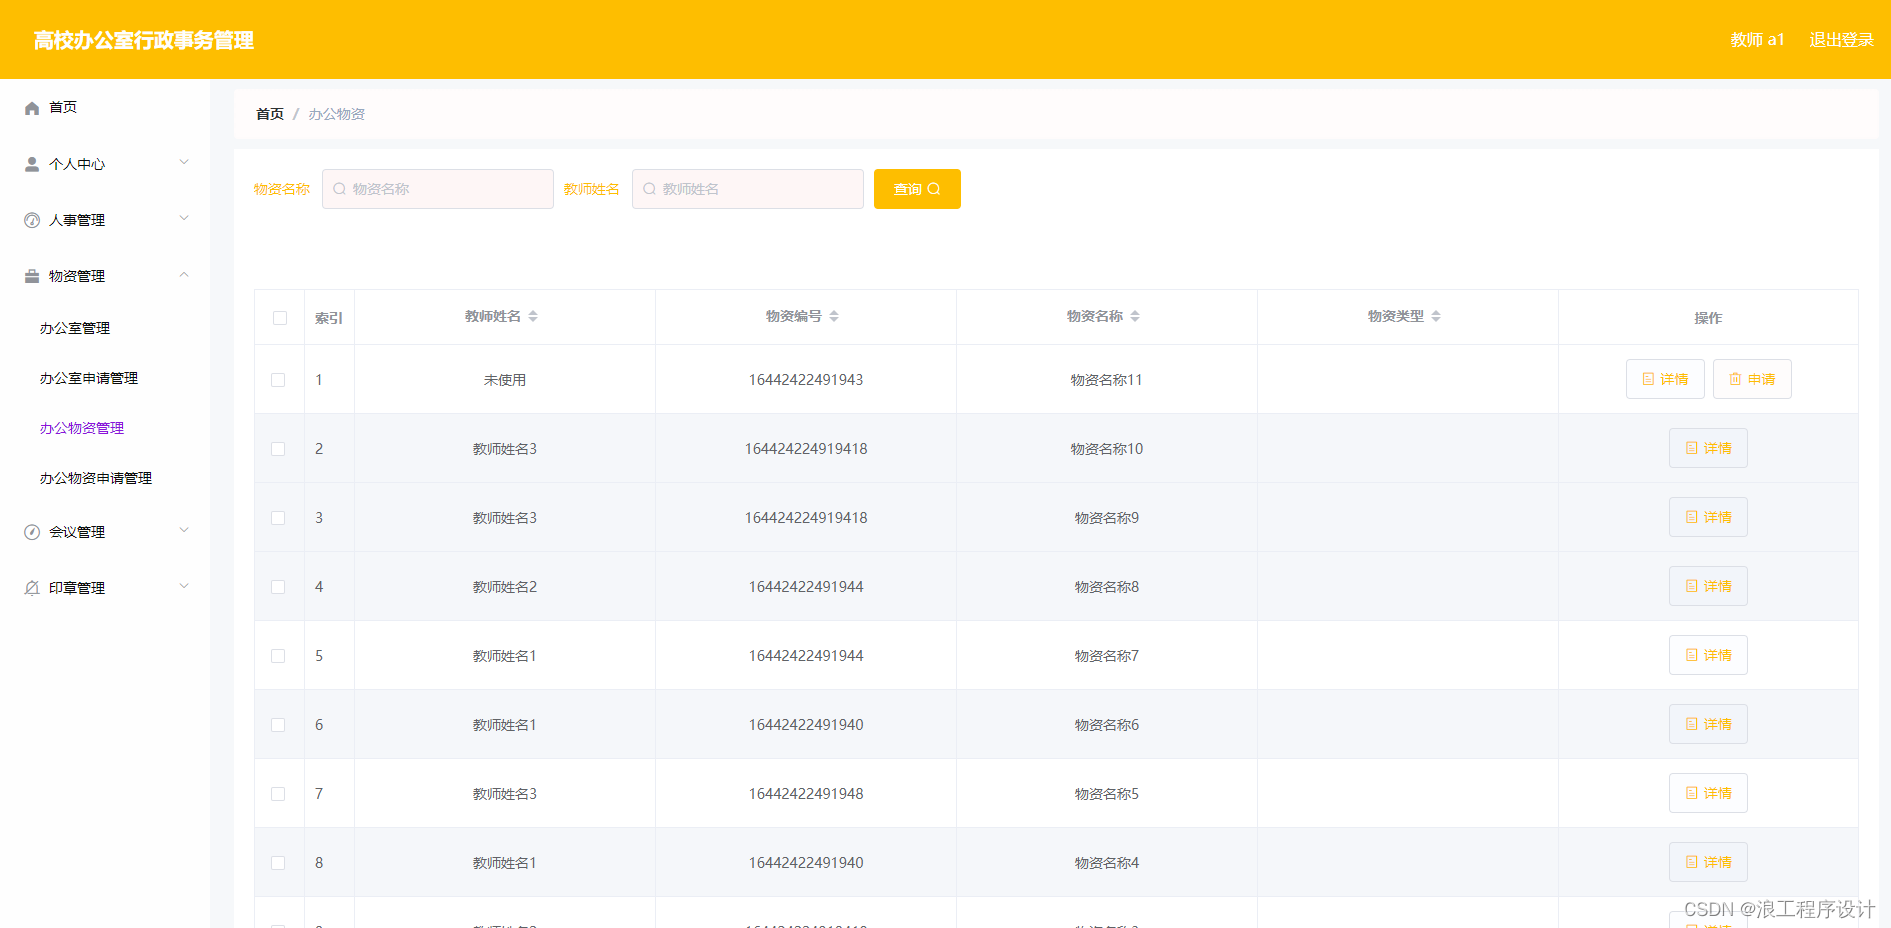Click the stamp icon beside 印章管理
This screenshot has width=1891, height=928.
(32, 588)
